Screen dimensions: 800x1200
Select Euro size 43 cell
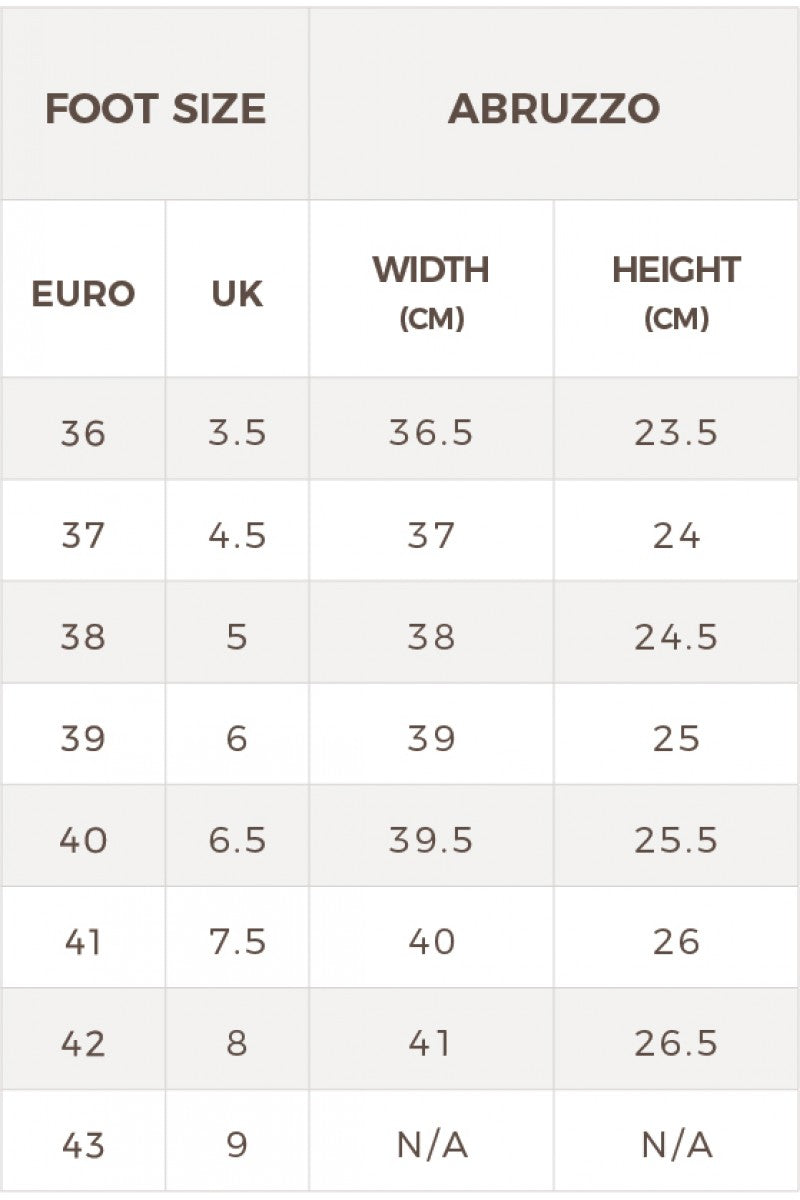click(x=83, y=1145)
